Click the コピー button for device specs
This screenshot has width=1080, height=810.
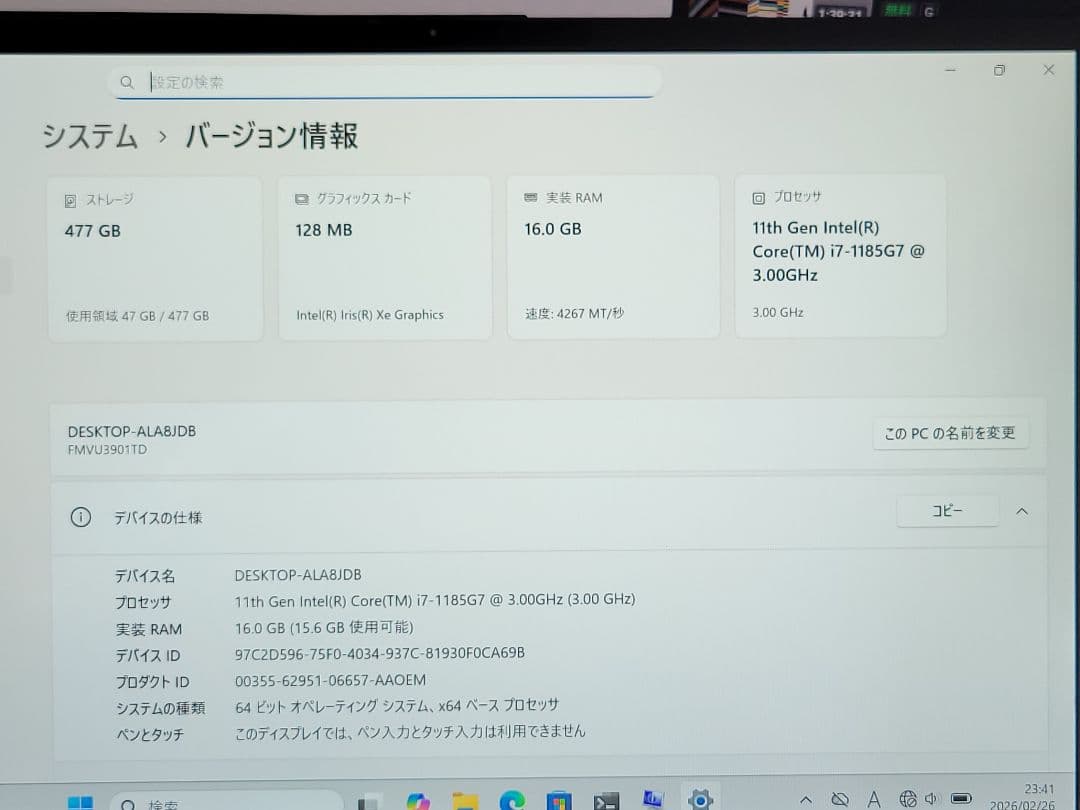[947, 511]
